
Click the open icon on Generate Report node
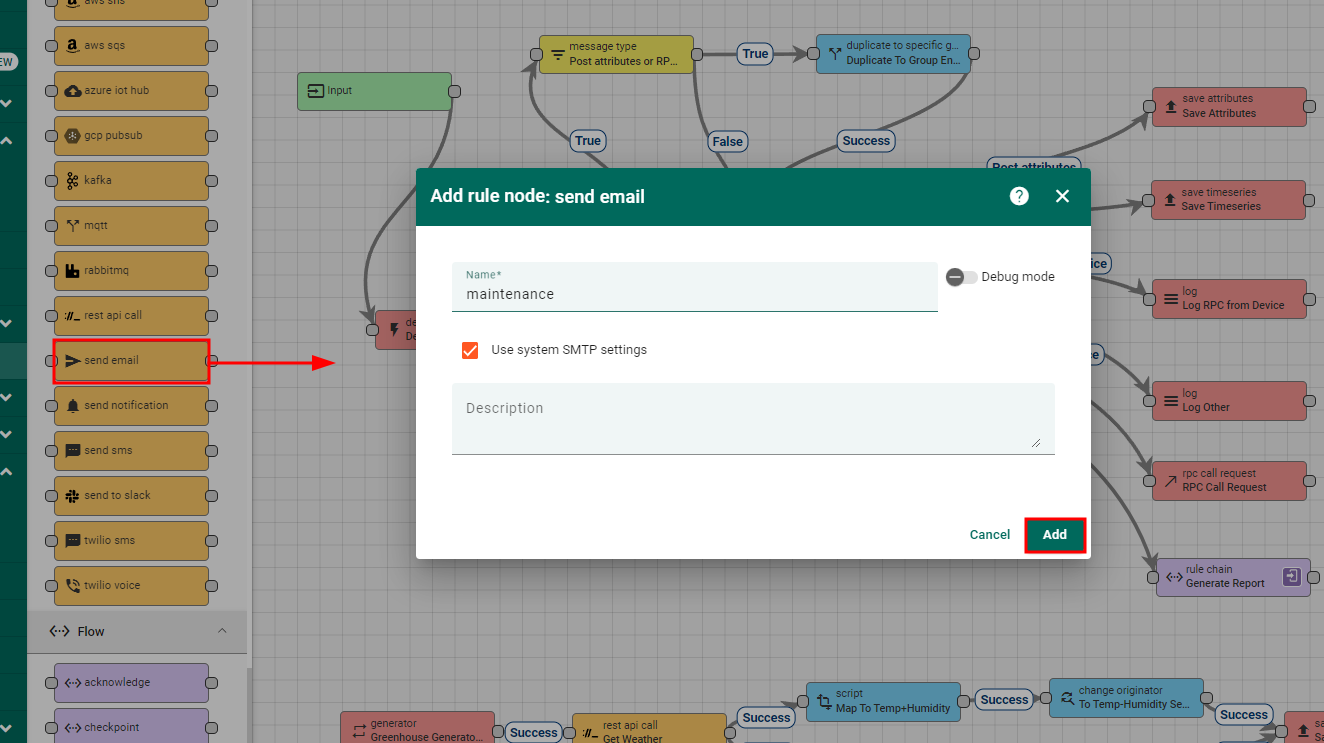[1292, 576]
